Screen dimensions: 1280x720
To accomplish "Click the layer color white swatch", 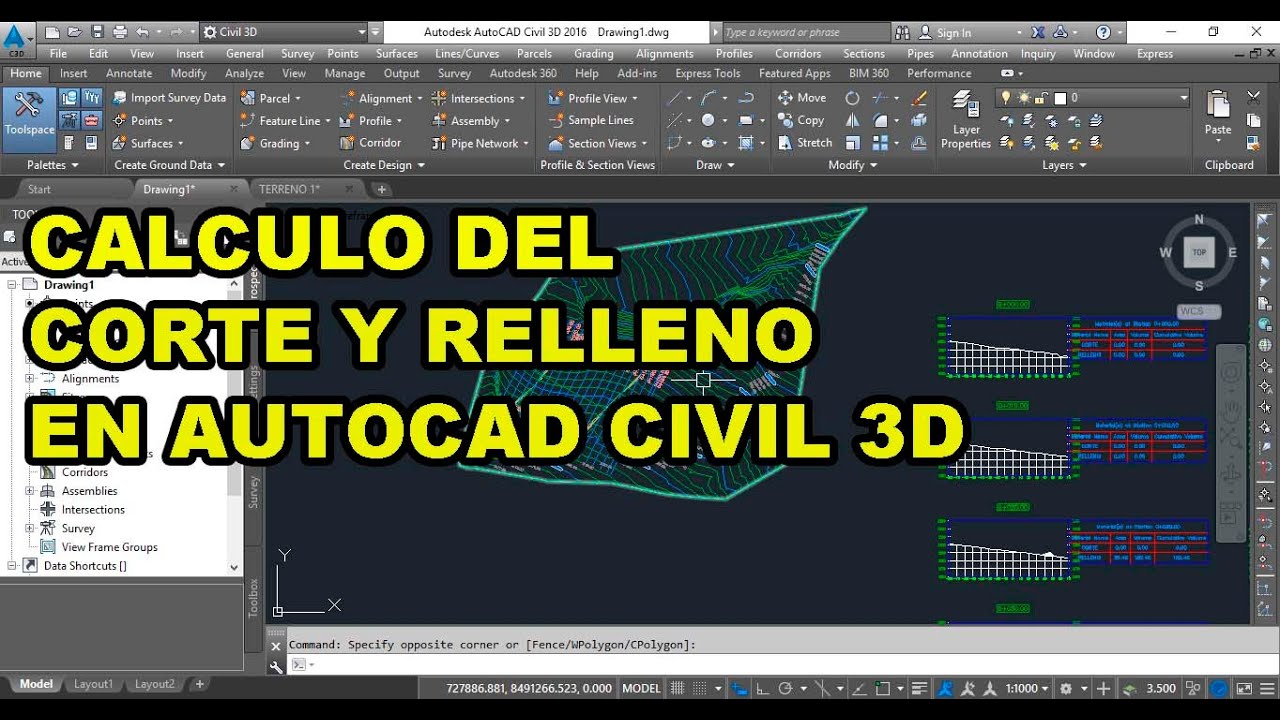I will coord(1060,98).
